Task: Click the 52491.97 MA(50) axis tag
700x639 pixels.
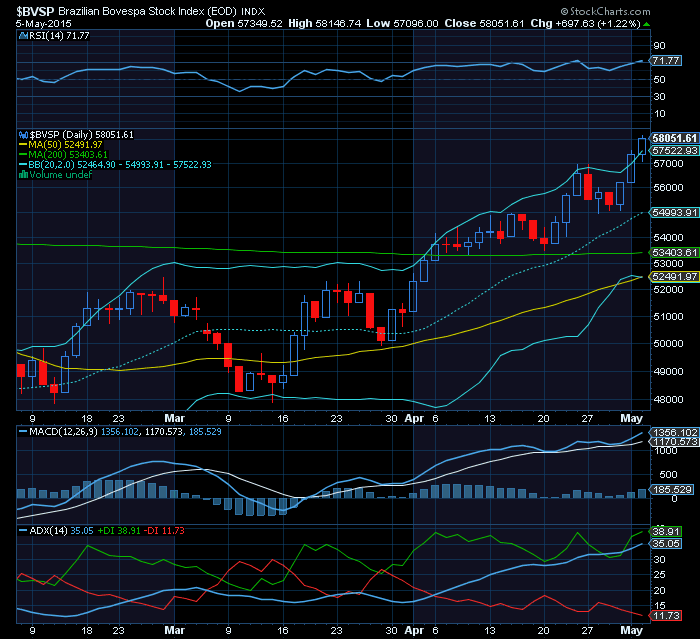Action: pyautogui.click(x=674, y=276)
